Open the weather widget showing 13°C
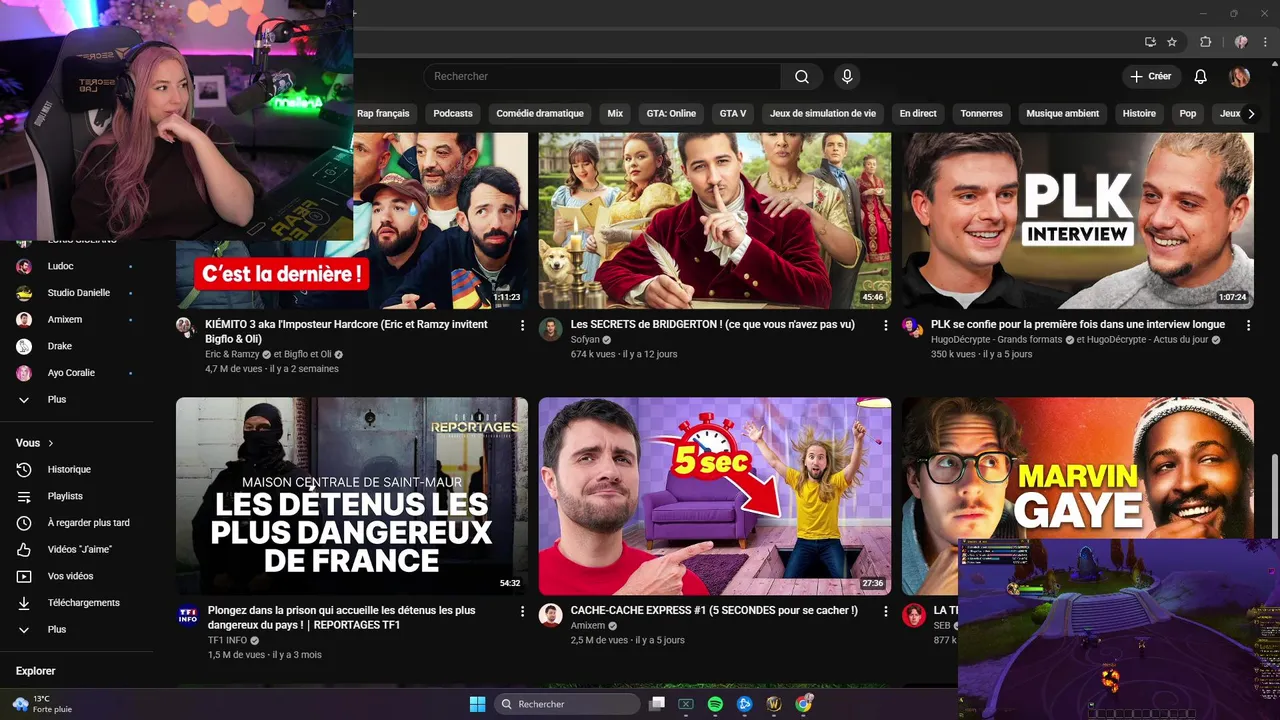This screenshot has height=720, width=1280. tap(42, 704)
